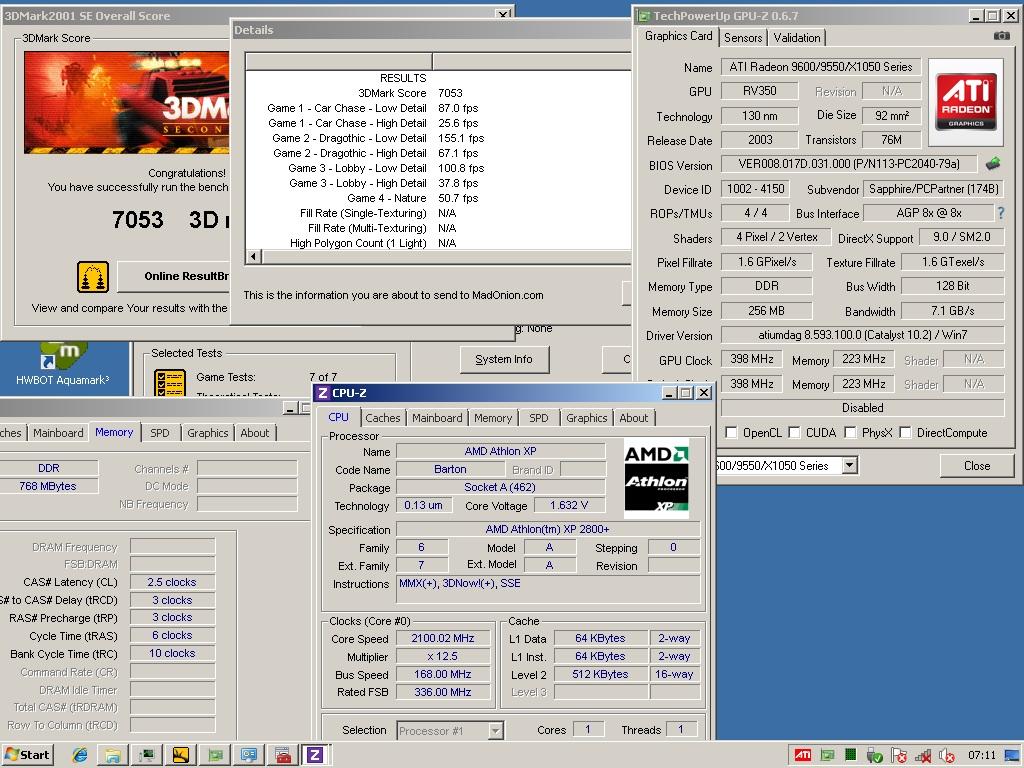Click 'Game 4 - Nature' result row
This screenshot has height=768, width=1024.
[x=438, y=198]
